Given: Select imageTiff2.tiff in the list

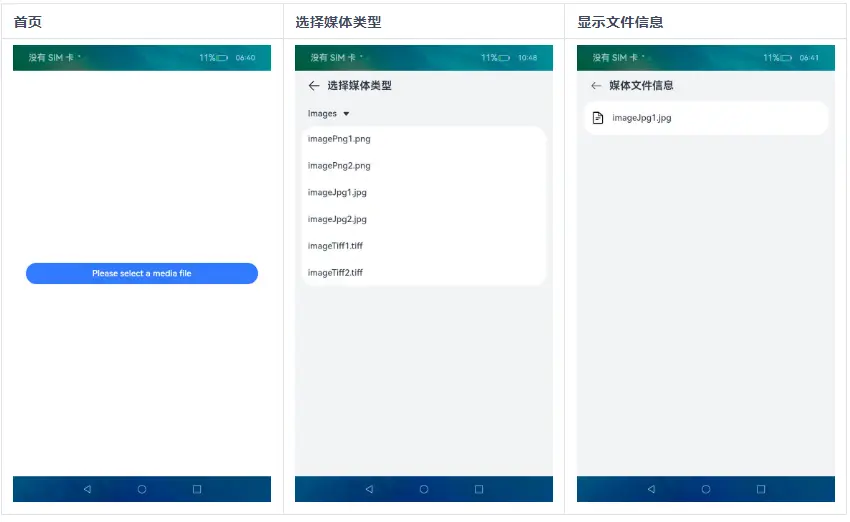Looking at the screenshot, I should [x=424, y=272].
